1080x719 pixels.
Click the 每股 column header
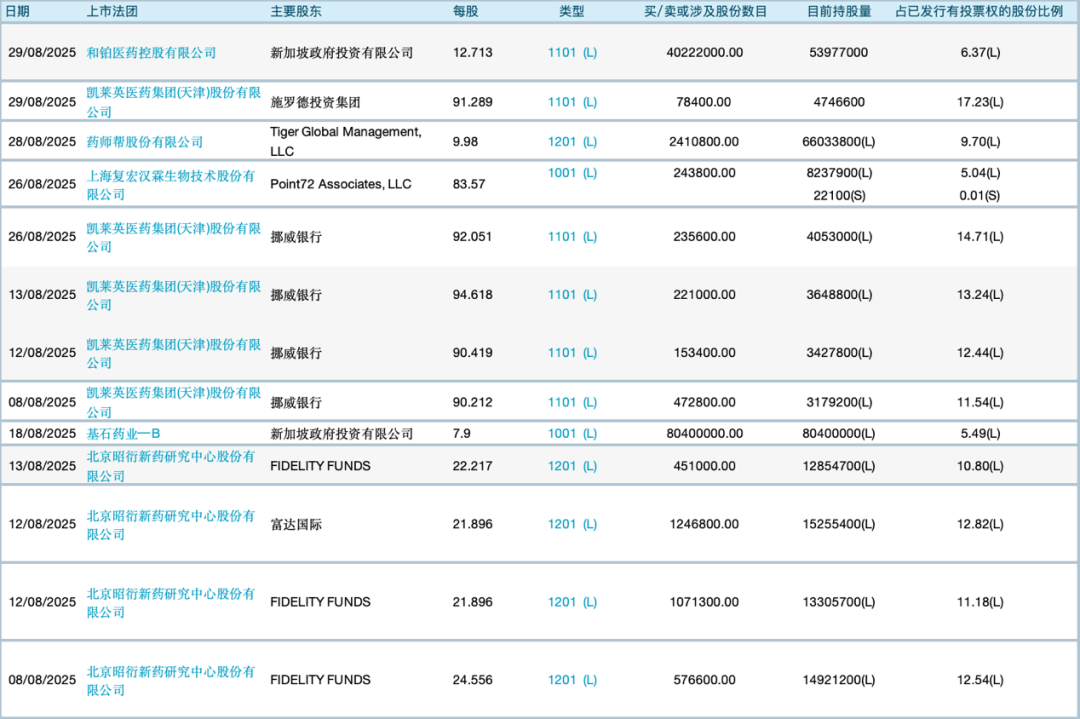466,12
